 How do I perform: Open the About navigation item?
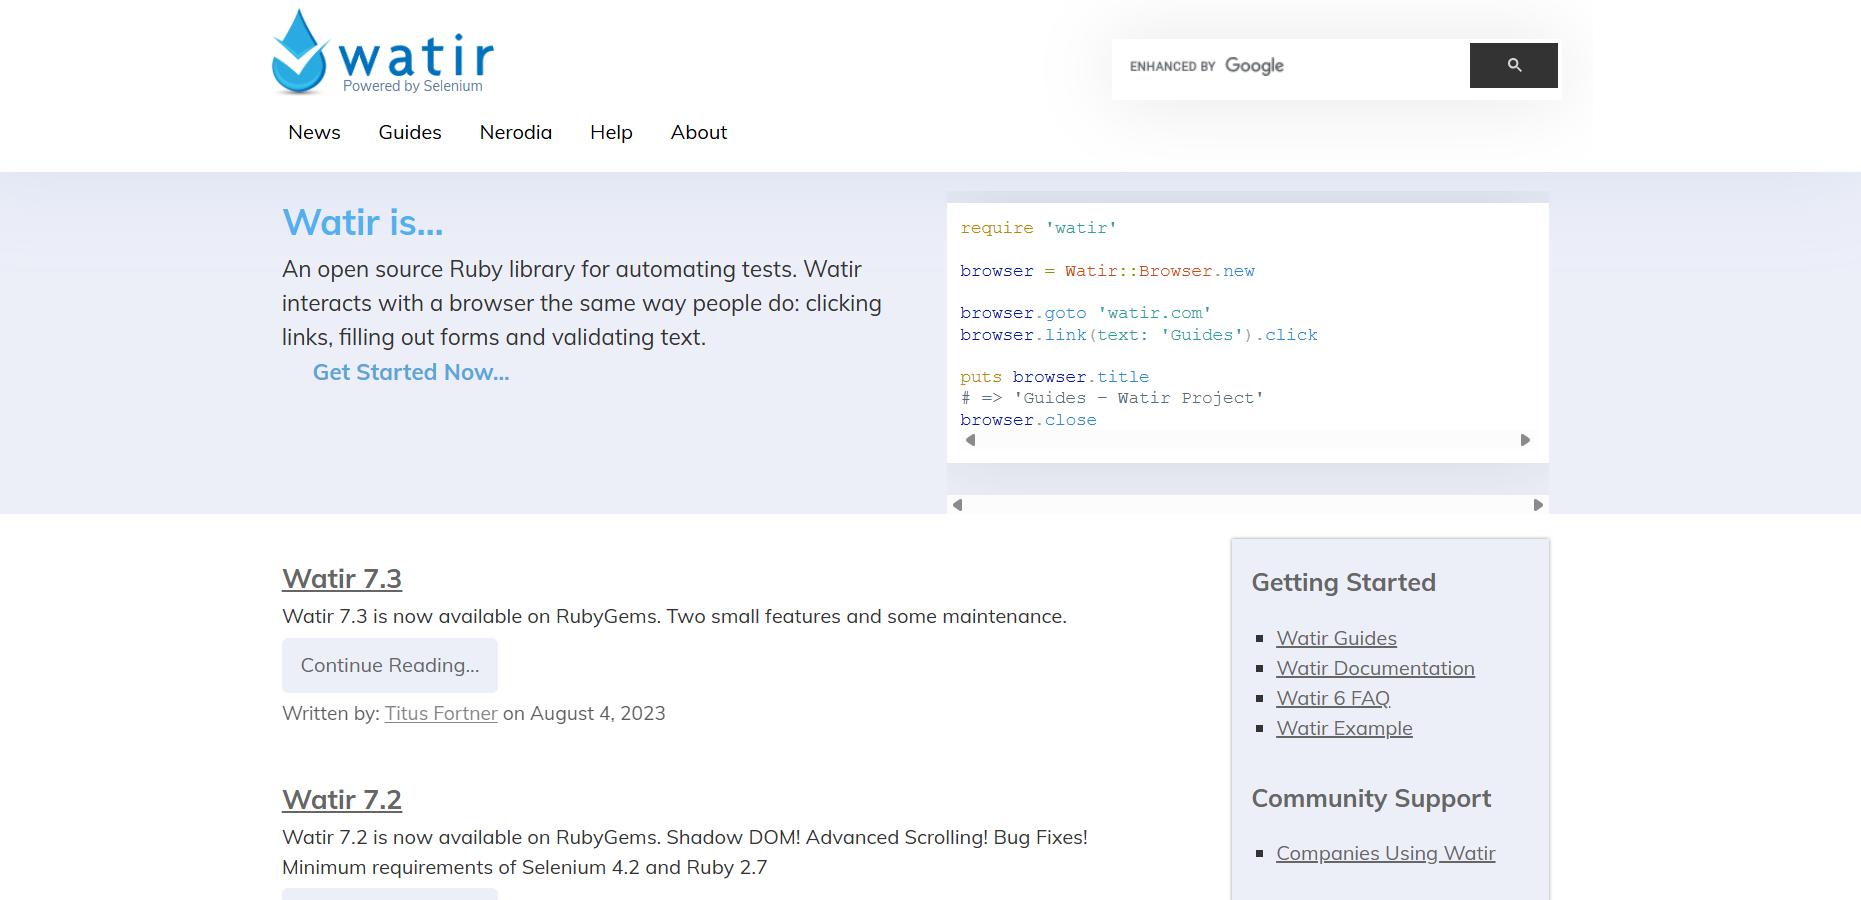pos(698,132)
